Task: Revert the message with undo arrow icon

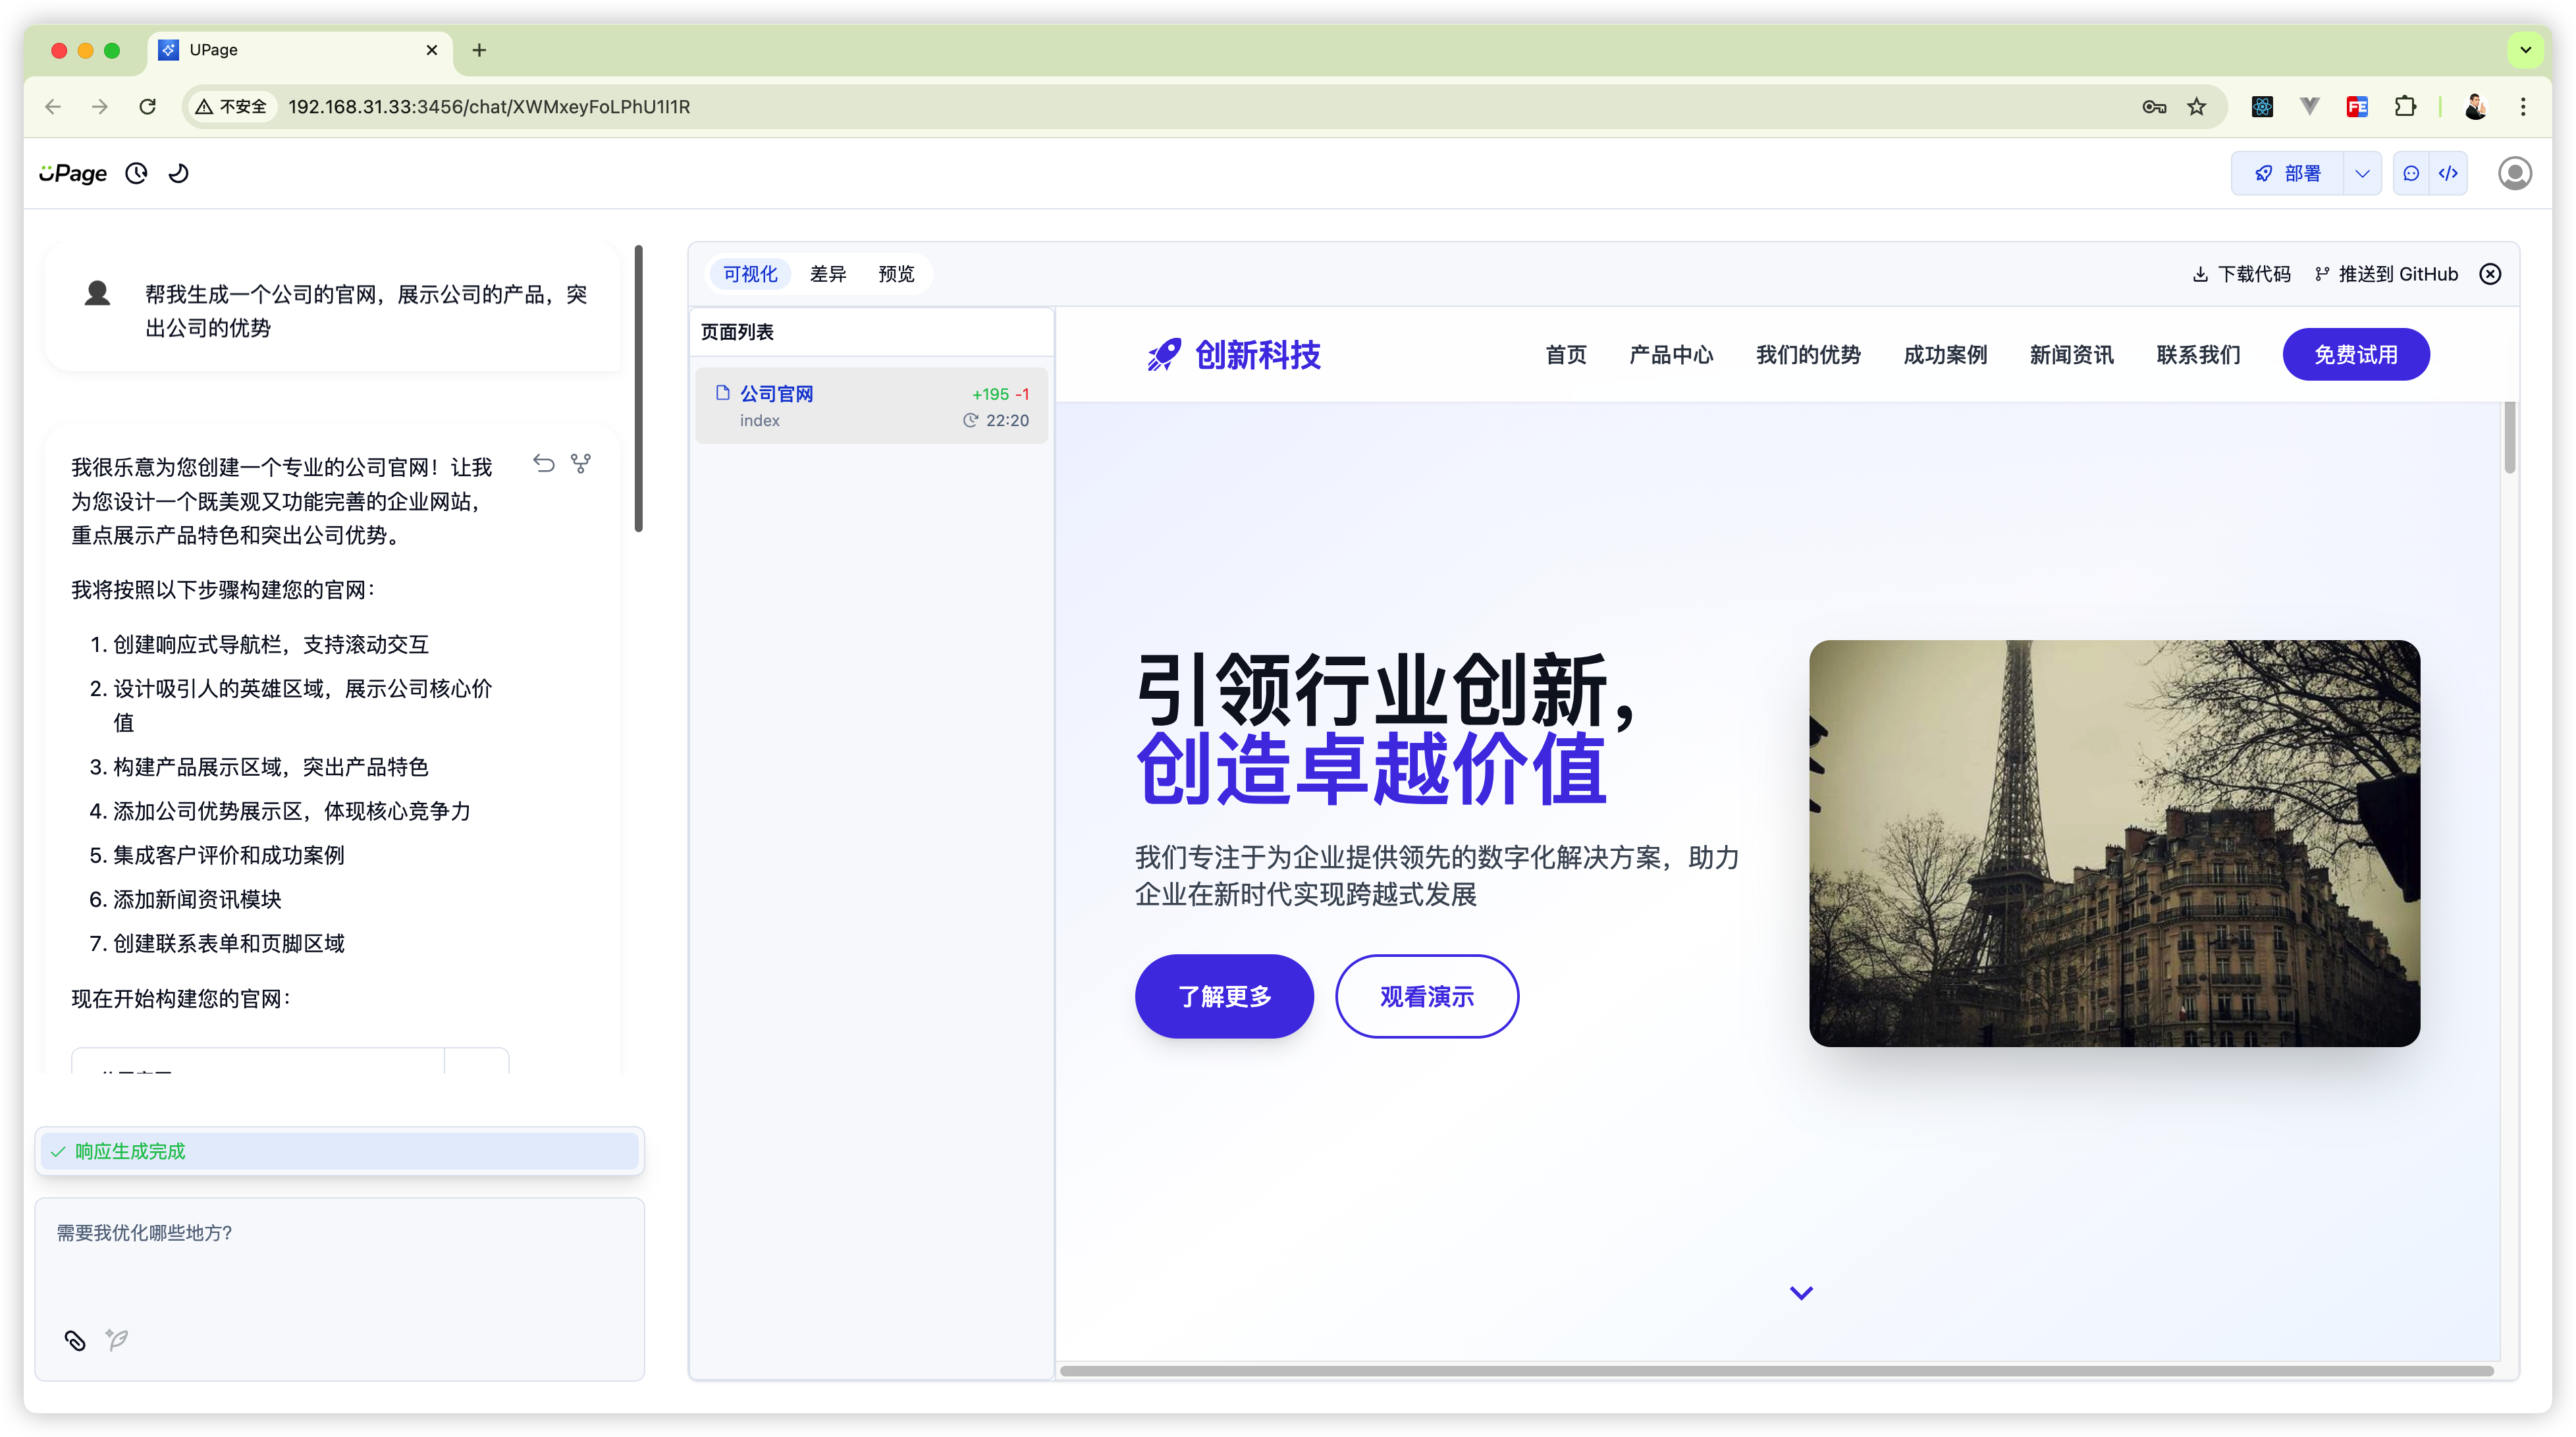Action: click(543, 463)
